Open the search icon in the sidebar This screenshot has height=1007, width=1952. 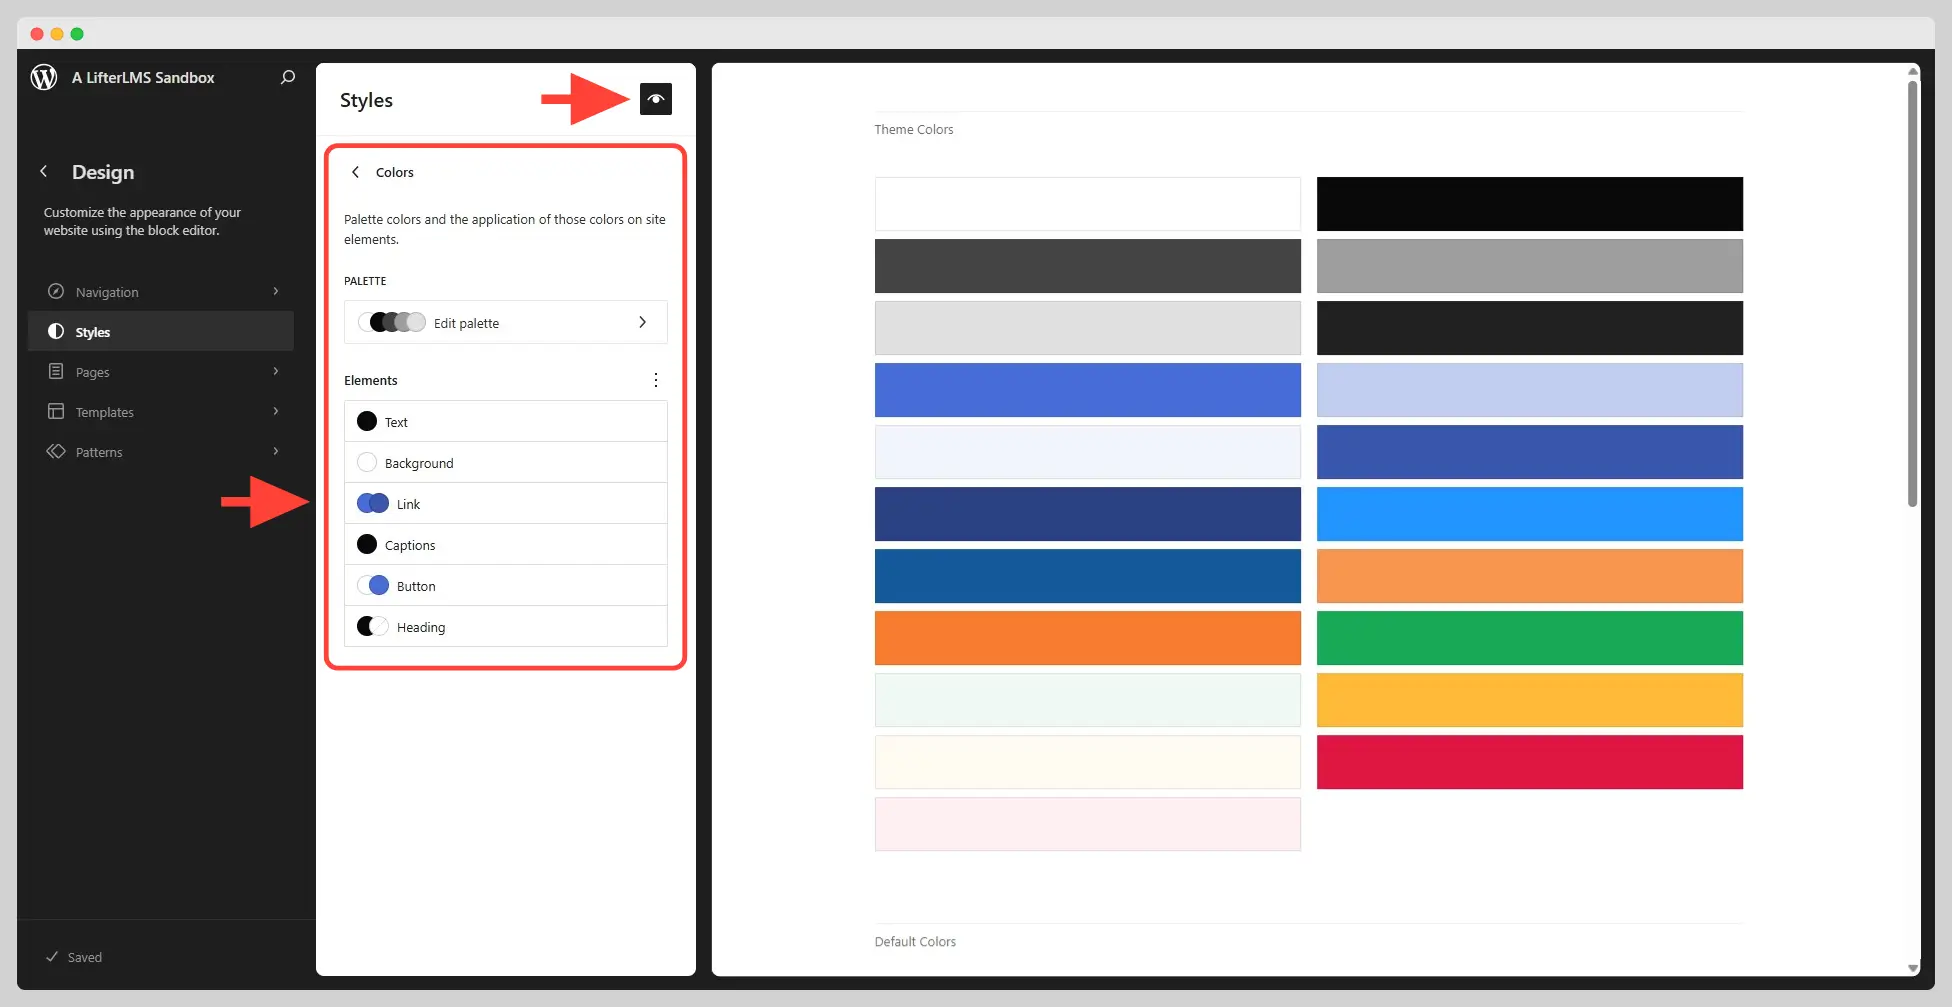coord(287,77)
